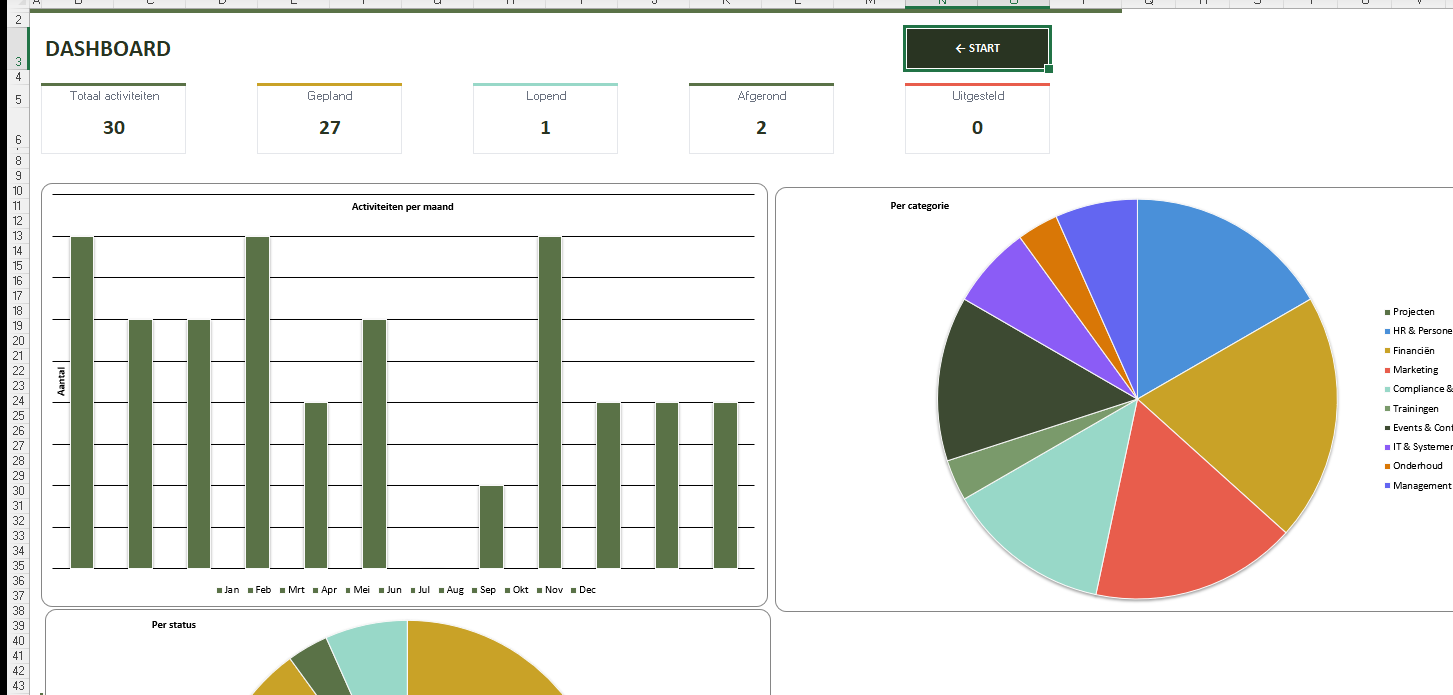Click the Lopend card value 1
This screenshot has width=1453, height=695.
(545, 127)
